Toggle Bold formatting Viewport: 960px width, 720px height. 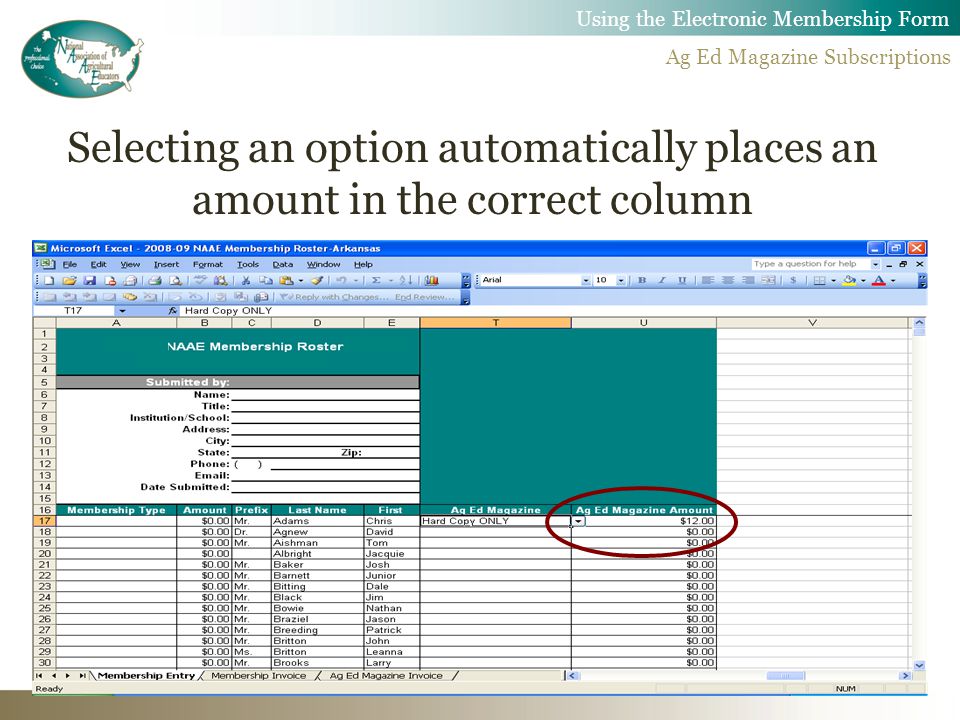tap(642, 280)
